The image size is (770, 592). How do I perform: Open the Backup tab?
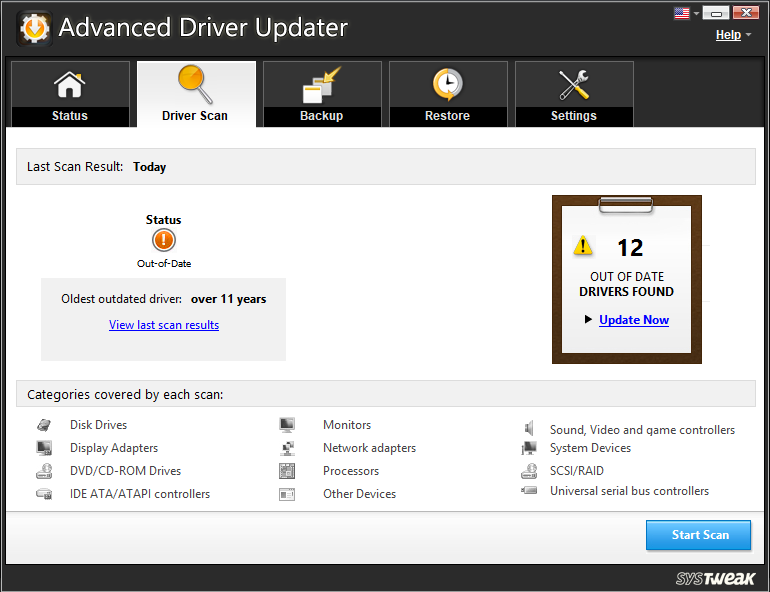tap(322, 94)
